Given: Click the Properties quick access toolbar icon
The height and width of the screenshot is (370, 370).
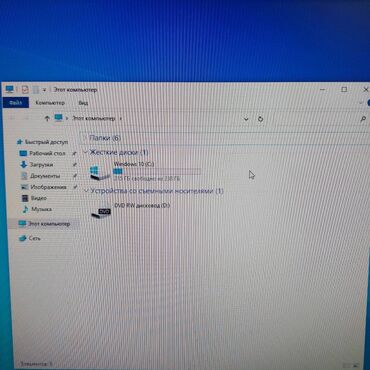Looking at the screenshot, I should pos(25,89).
